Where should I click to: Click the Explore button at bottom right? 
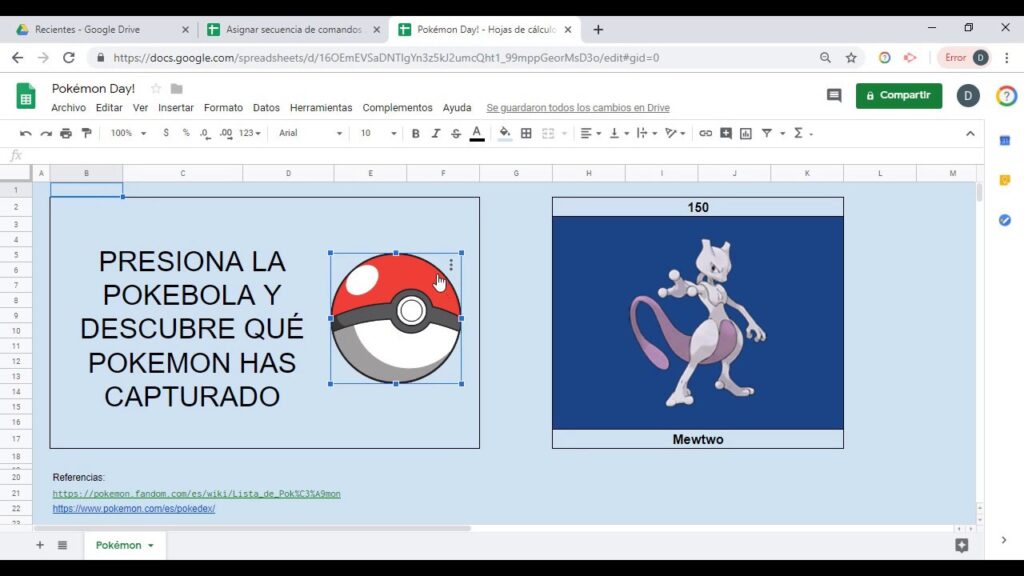[x=961, y=545]
